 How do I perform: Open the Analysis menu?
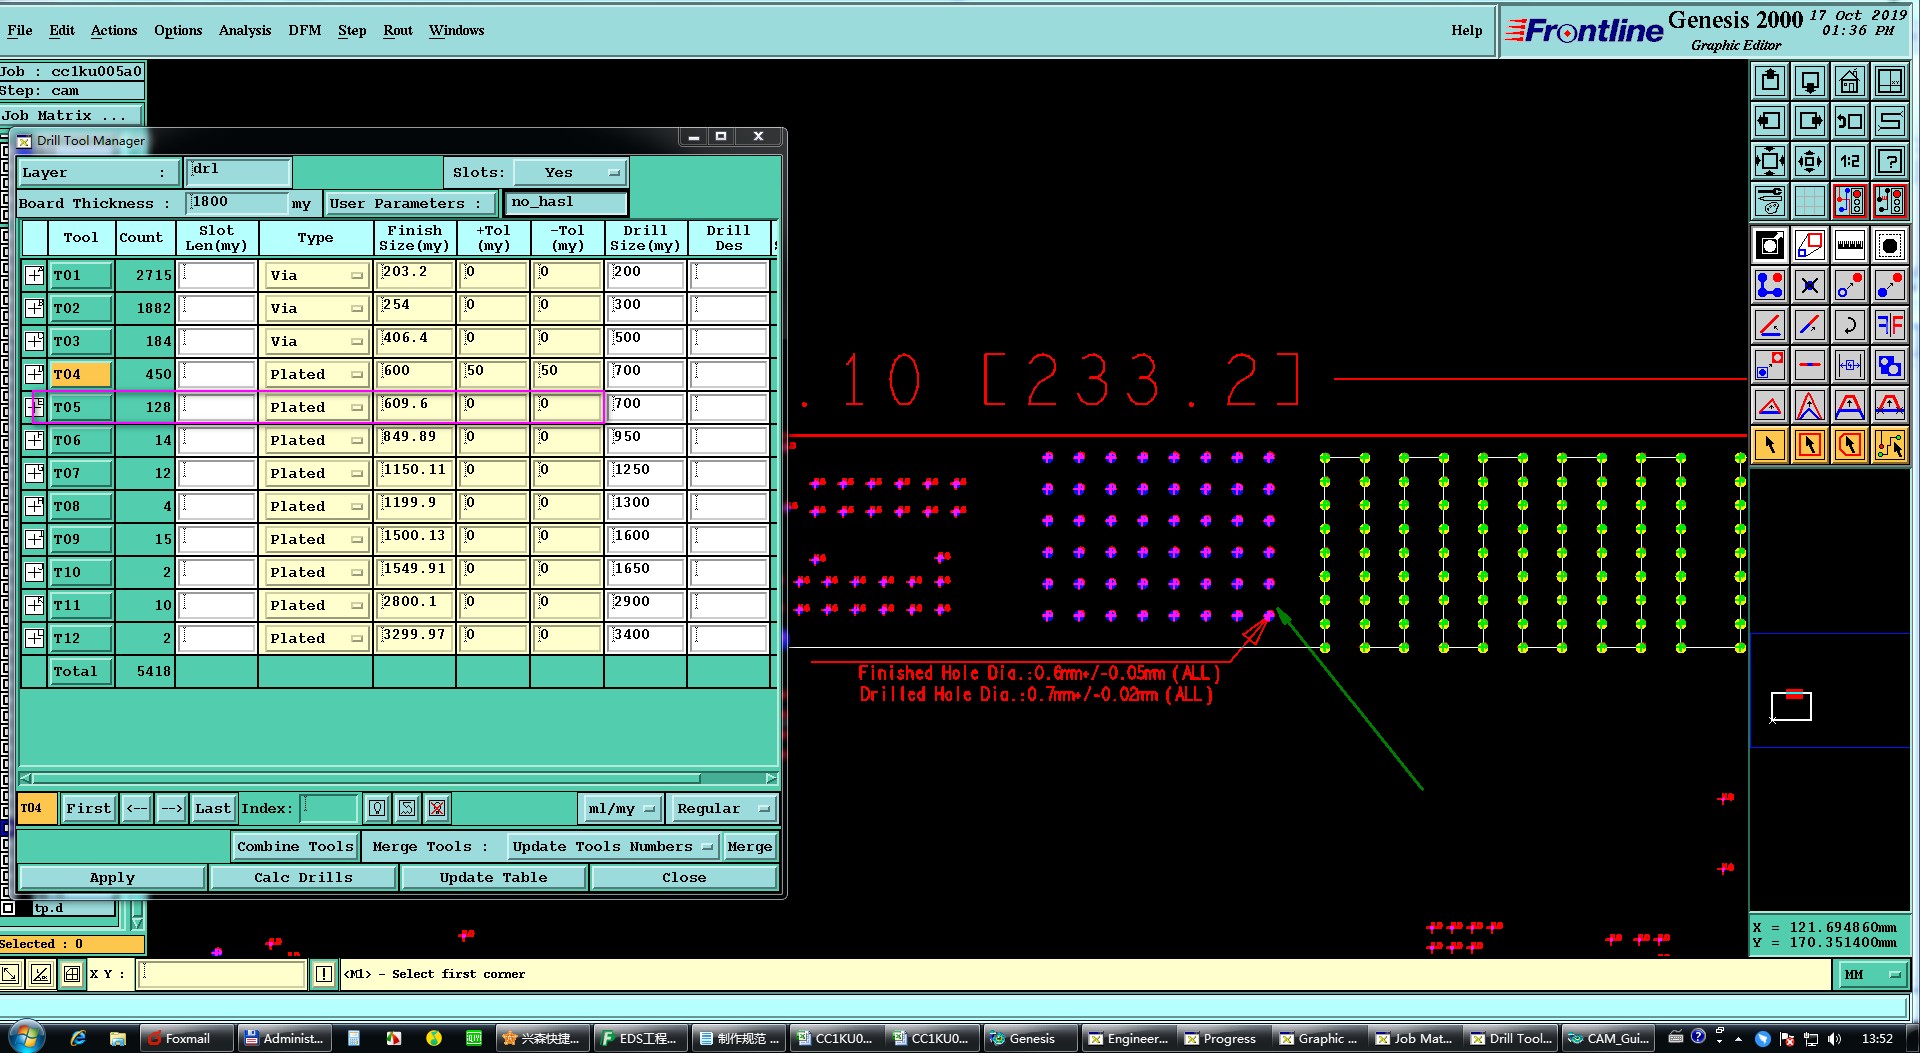click(x=245, y=30)
